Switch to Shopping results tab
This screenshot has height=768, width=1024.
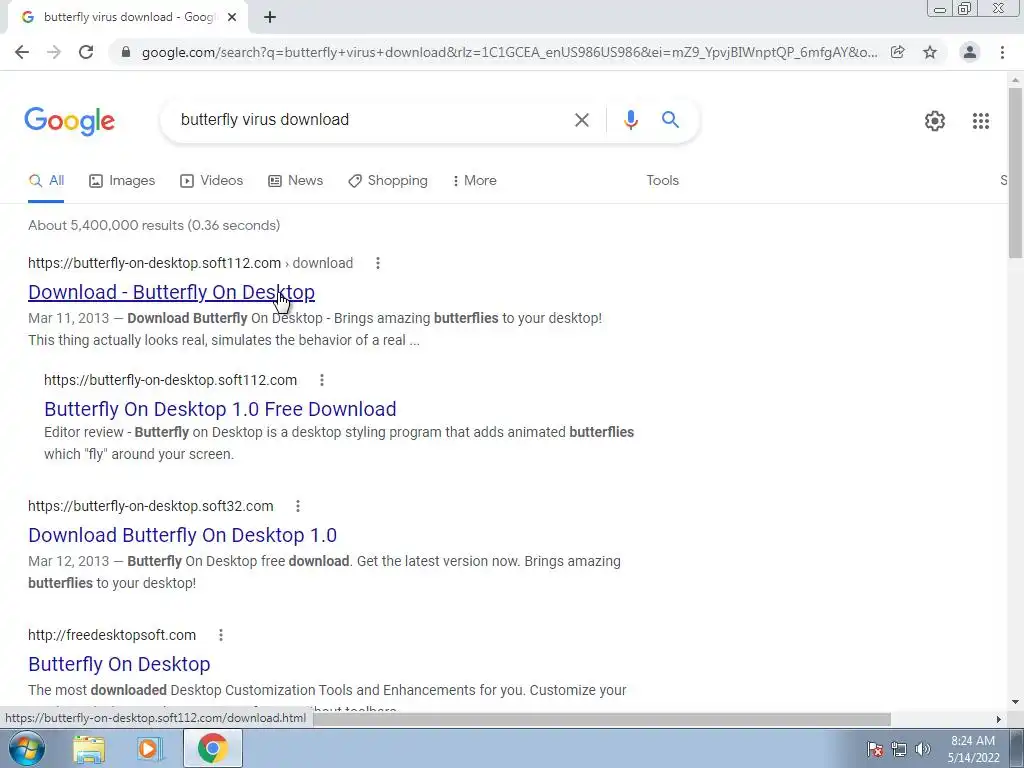(388, 181)
